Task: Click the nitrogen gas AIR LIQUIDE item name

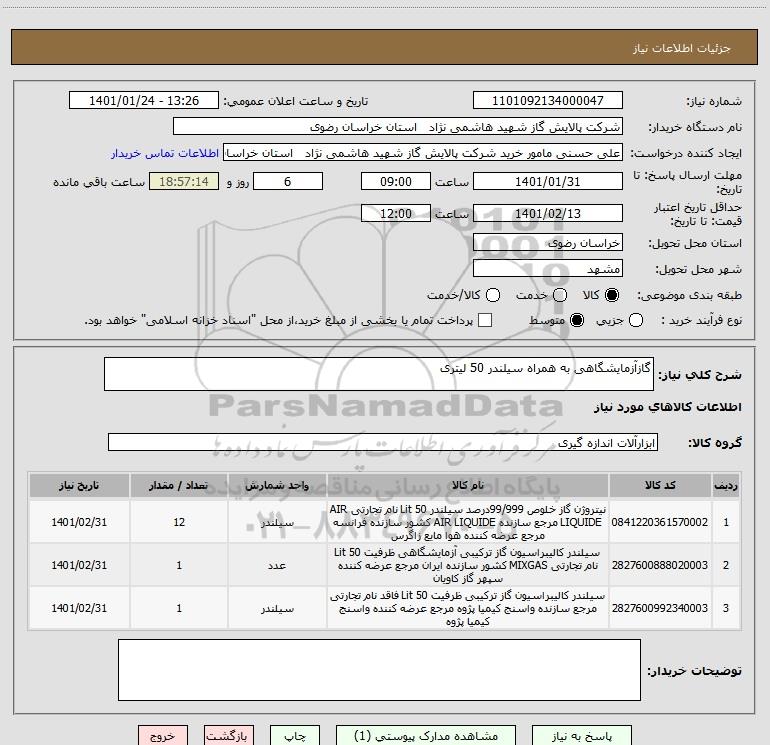Action: pos(468,522)
